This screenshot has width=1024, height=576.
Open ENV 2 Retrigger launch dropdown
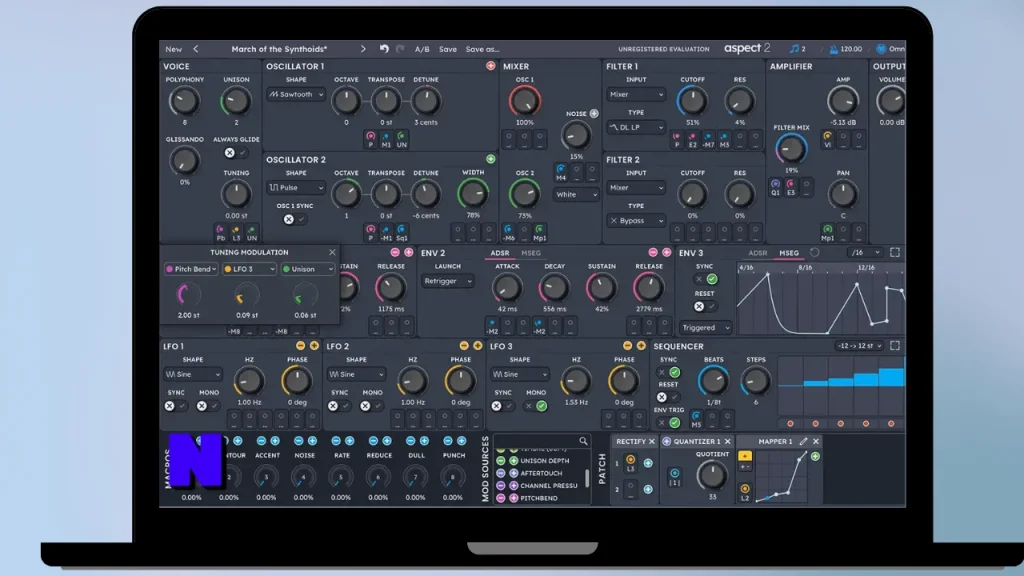(447, 281)
